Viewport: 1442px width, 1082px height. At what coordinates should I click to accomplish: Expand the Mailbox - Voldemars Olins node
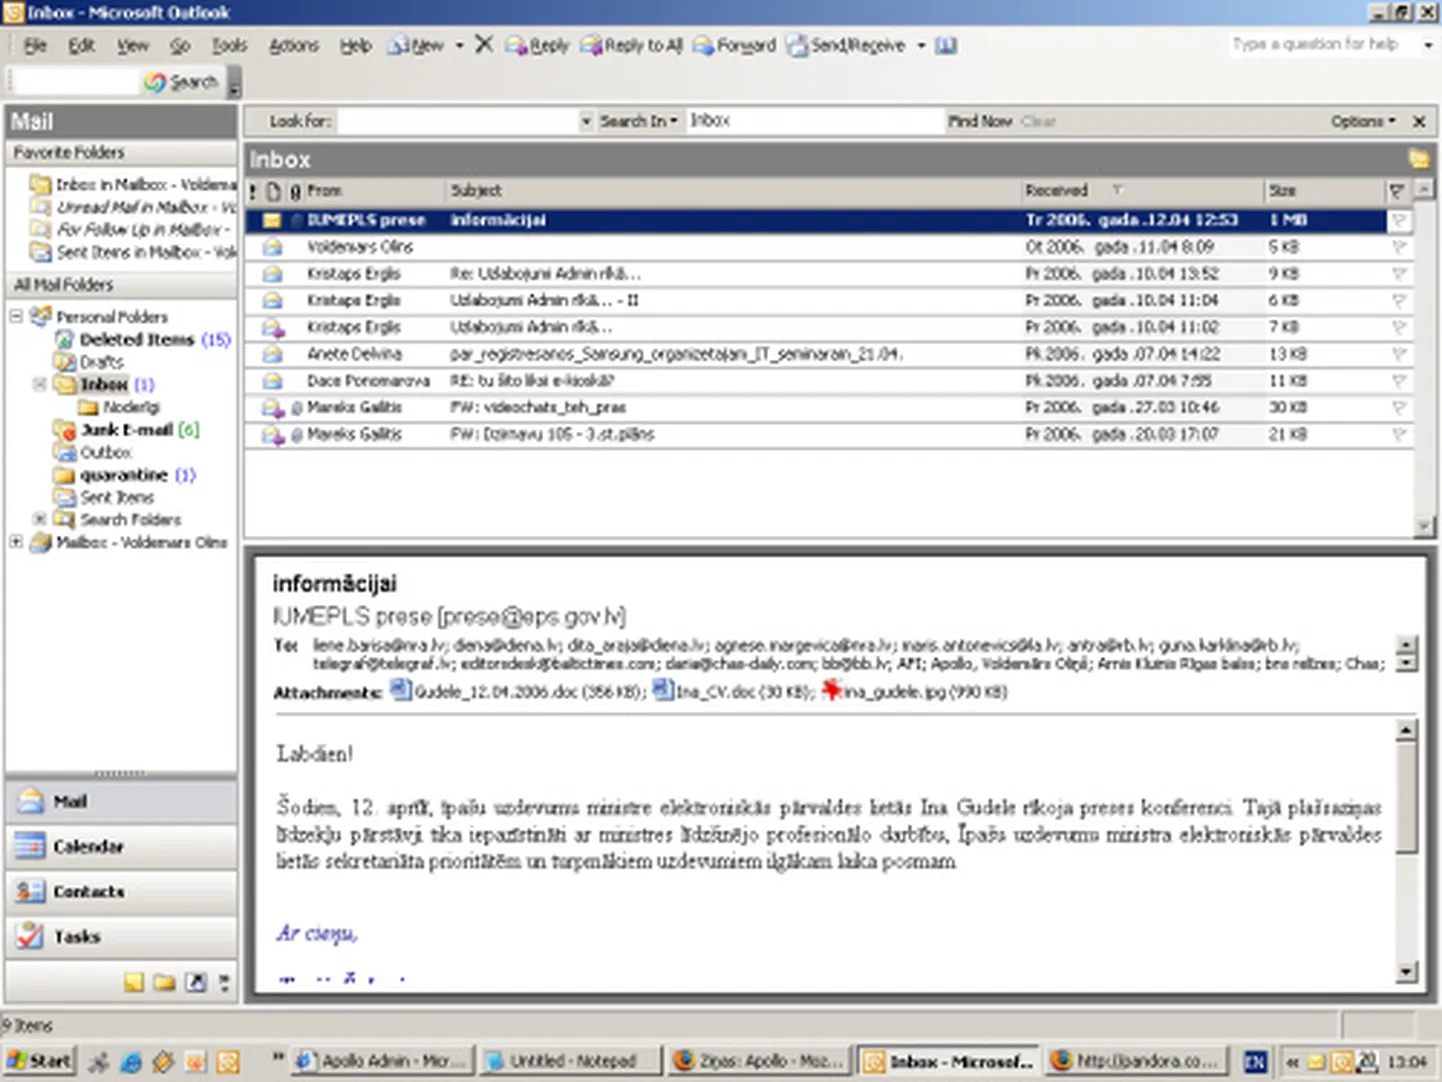click(x=16, y=542)
